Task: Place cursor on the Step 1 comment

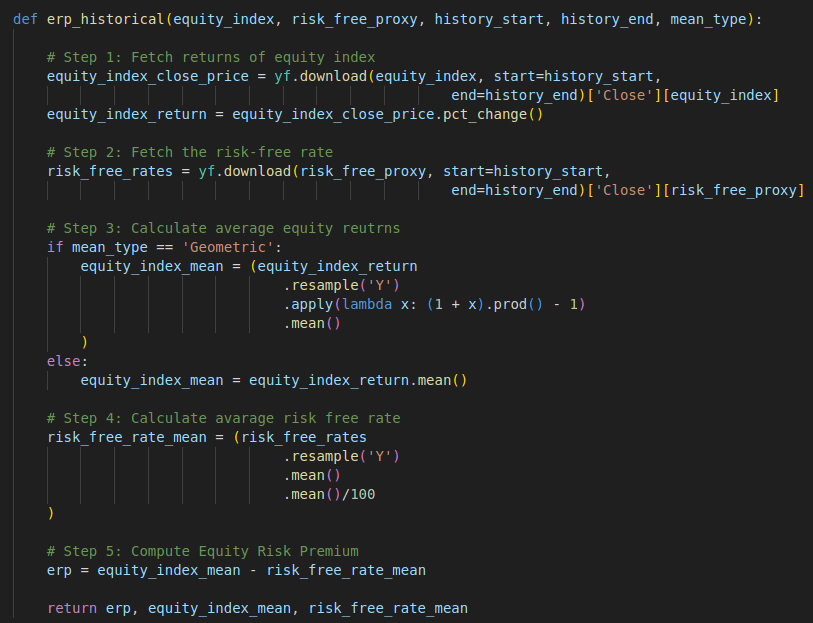Action: (x=210, y=57)
